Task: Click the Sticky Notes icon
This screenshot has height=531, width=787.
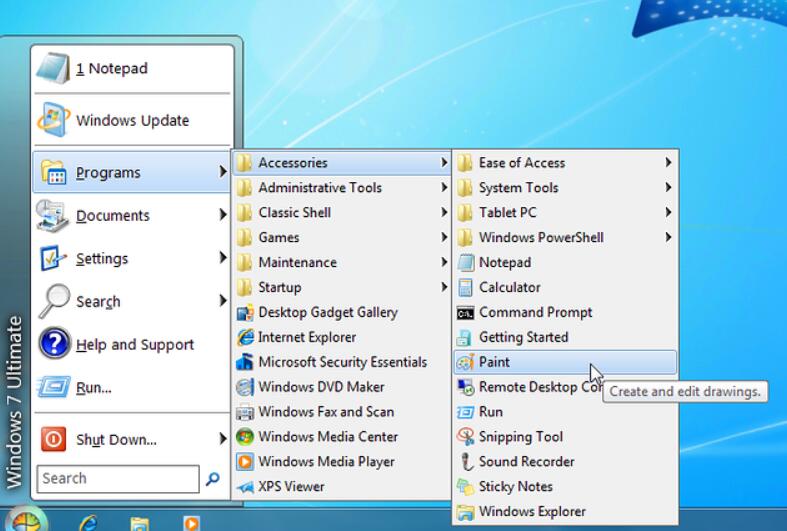Action: point(465,487)
